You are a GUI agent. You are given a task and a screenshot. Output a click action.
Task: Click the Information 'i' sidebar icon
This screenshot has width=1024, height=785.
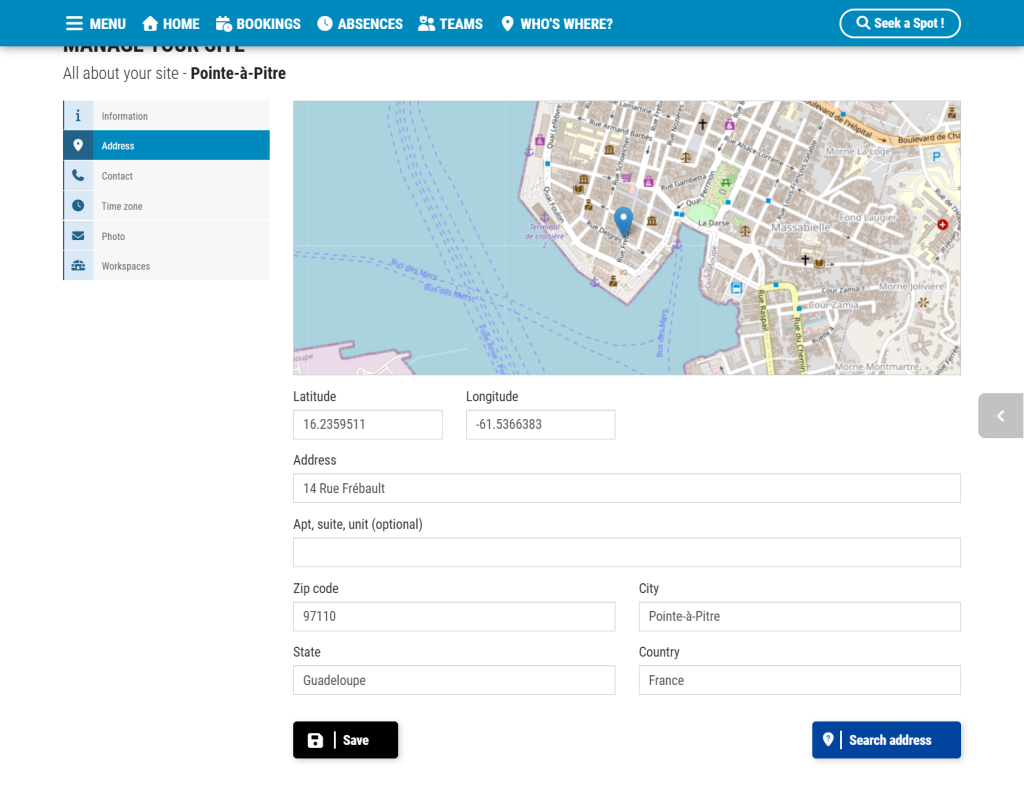pos(78,116)
